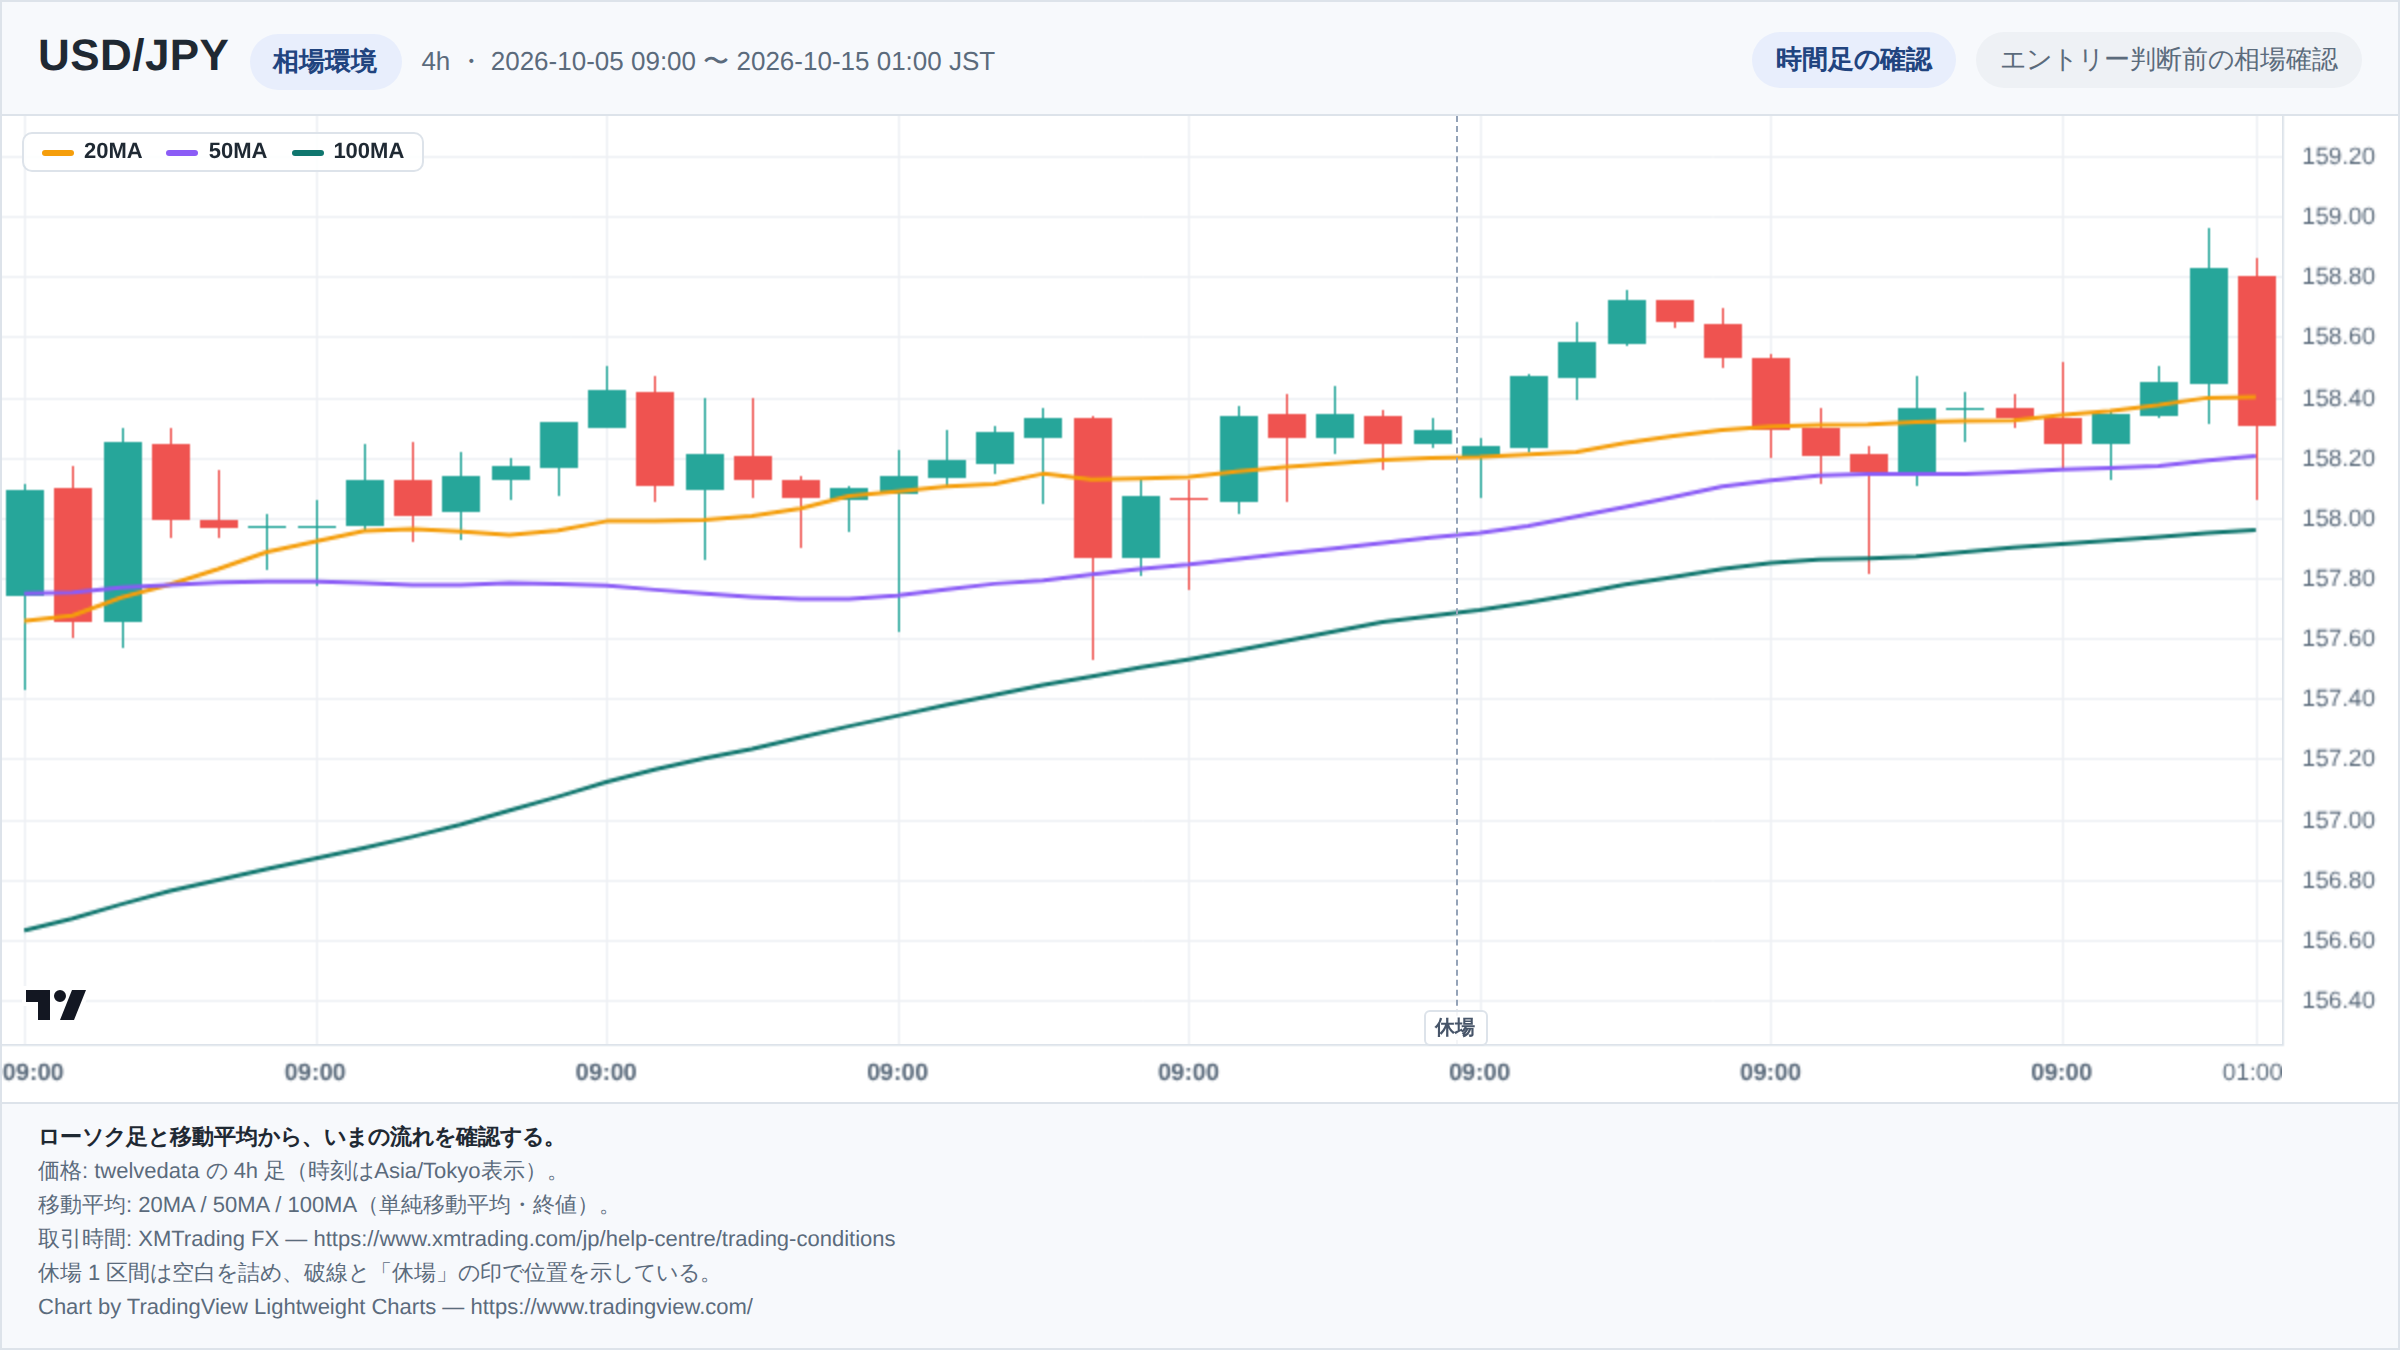Click the last red candlestick near 158.80

[x=2257, y=351]
